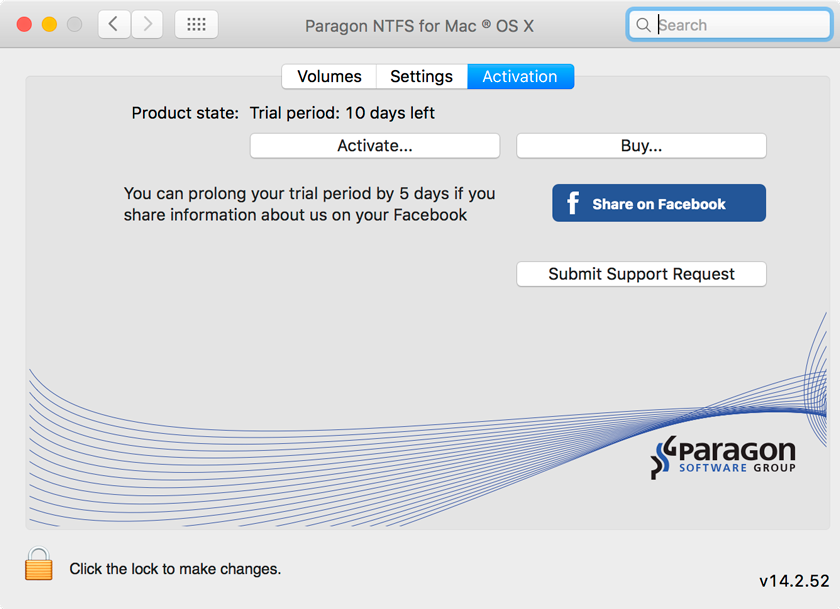The height and width of the screenshot is (609, 840).
Task: Open the Settings tab
Action: (421, 76)
